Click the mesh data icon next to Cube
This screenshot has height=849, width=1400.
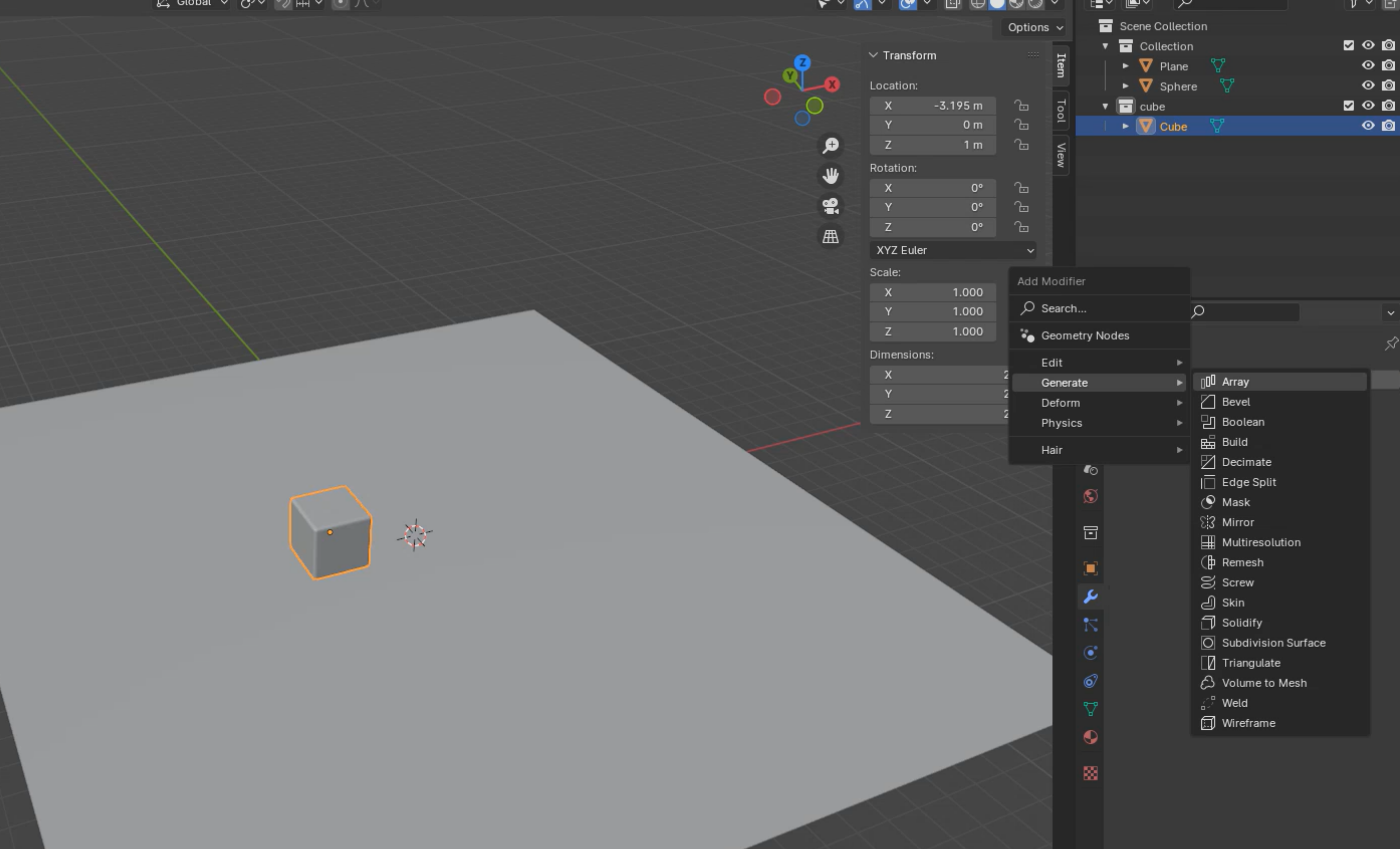coord(1217,126)
